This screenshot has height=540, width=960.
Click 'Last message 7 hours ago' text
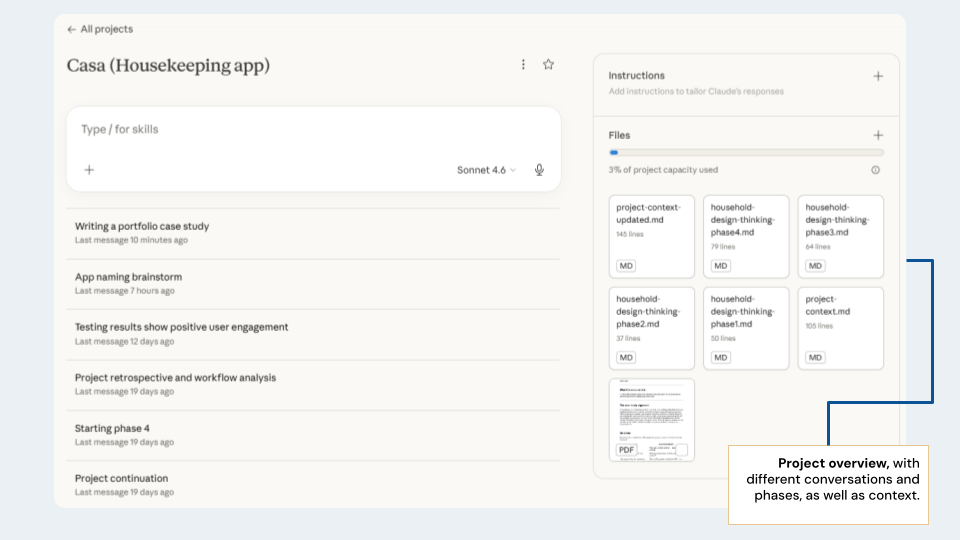[124, 291]
